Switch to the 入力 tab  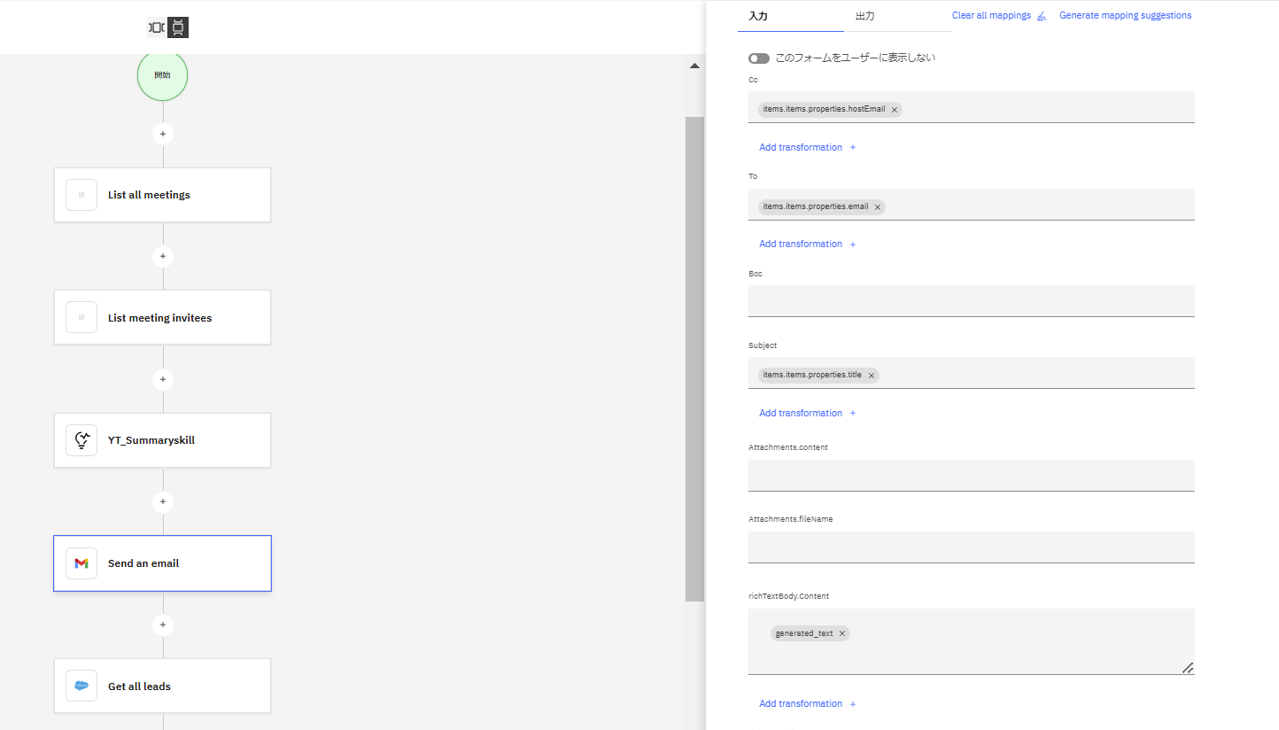[x=758, y=16]
